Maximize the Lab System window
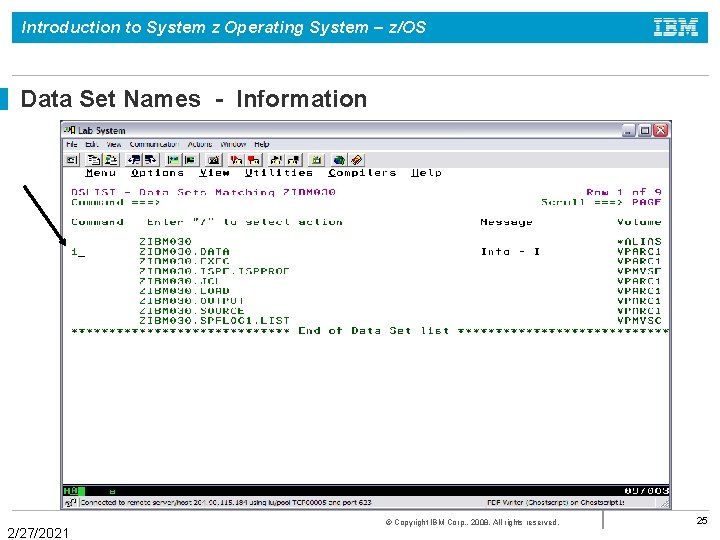 pos(645,130)
